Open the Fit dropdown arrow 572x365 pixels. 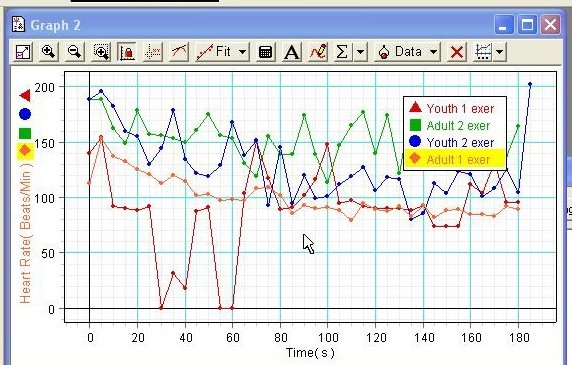tap(243, 52)
